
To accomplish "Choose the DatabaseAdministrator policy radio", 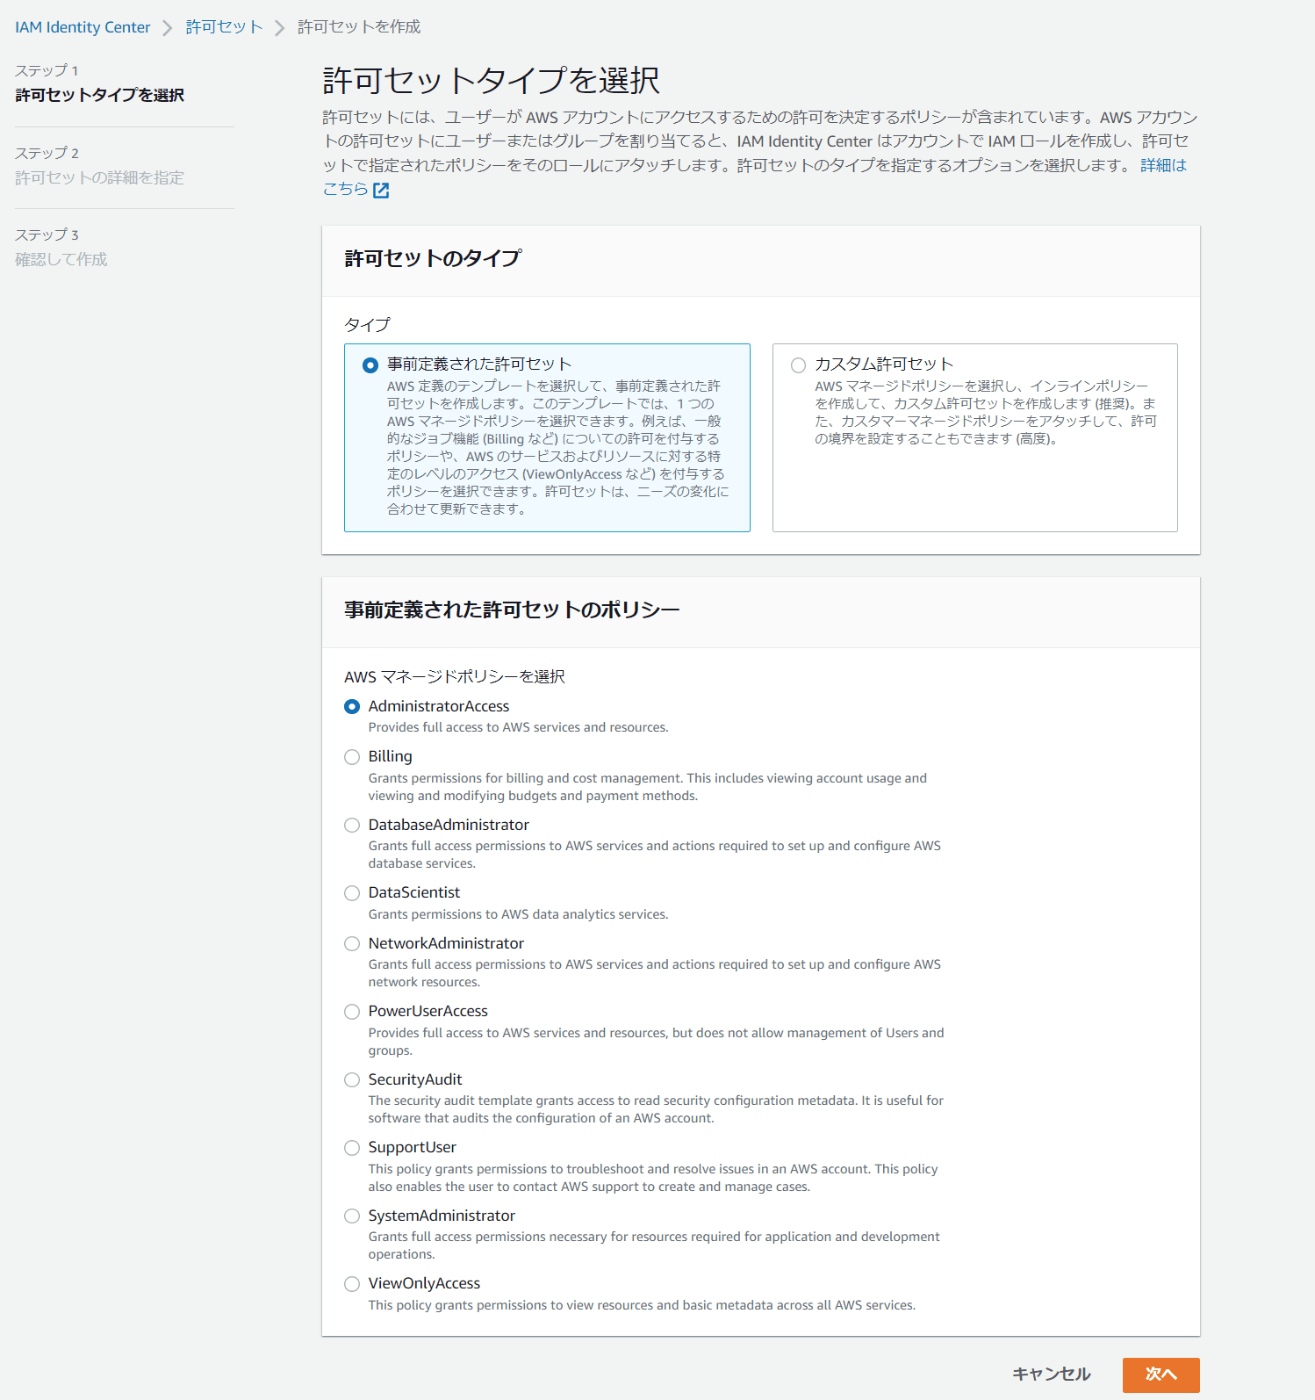I will tap(352, 825).
